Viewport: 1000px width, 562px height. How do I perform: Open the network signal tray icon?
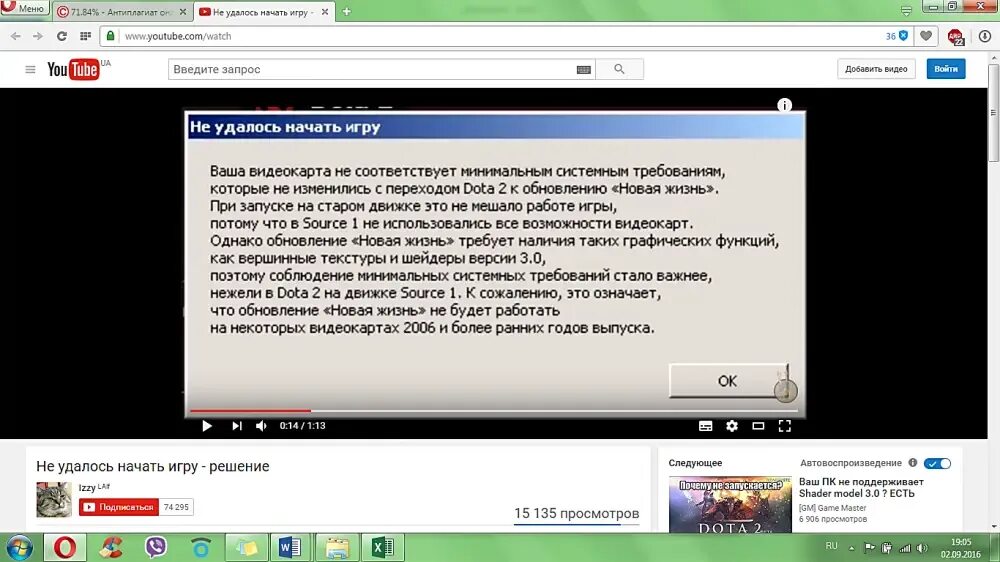tap(904, 548)
